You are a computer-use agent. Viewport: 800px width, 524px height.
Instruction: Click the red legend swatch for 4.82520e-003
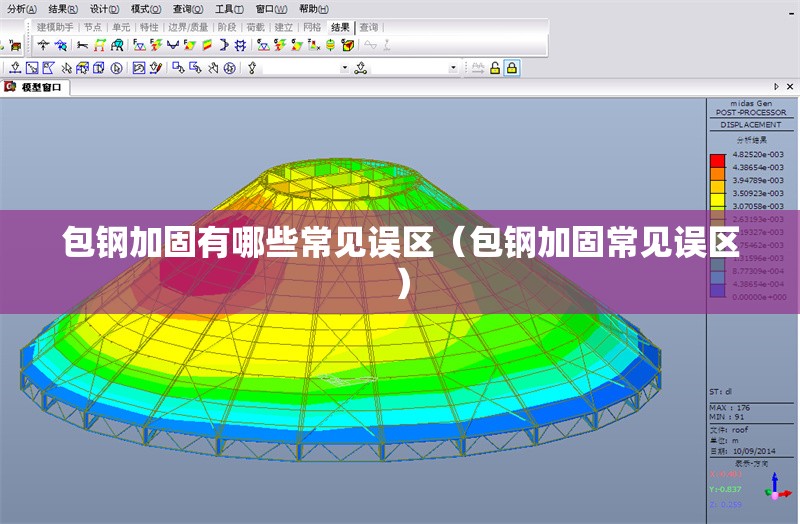(717, 161)
